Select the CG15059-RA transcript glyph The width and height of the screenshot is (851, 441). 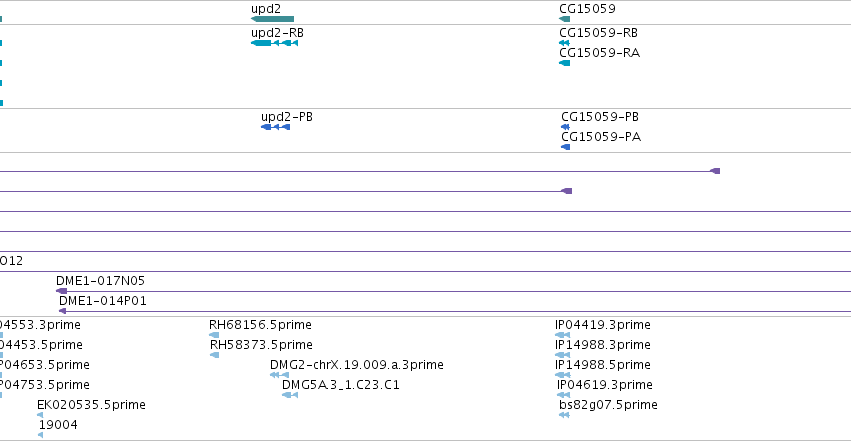[564, 63]
